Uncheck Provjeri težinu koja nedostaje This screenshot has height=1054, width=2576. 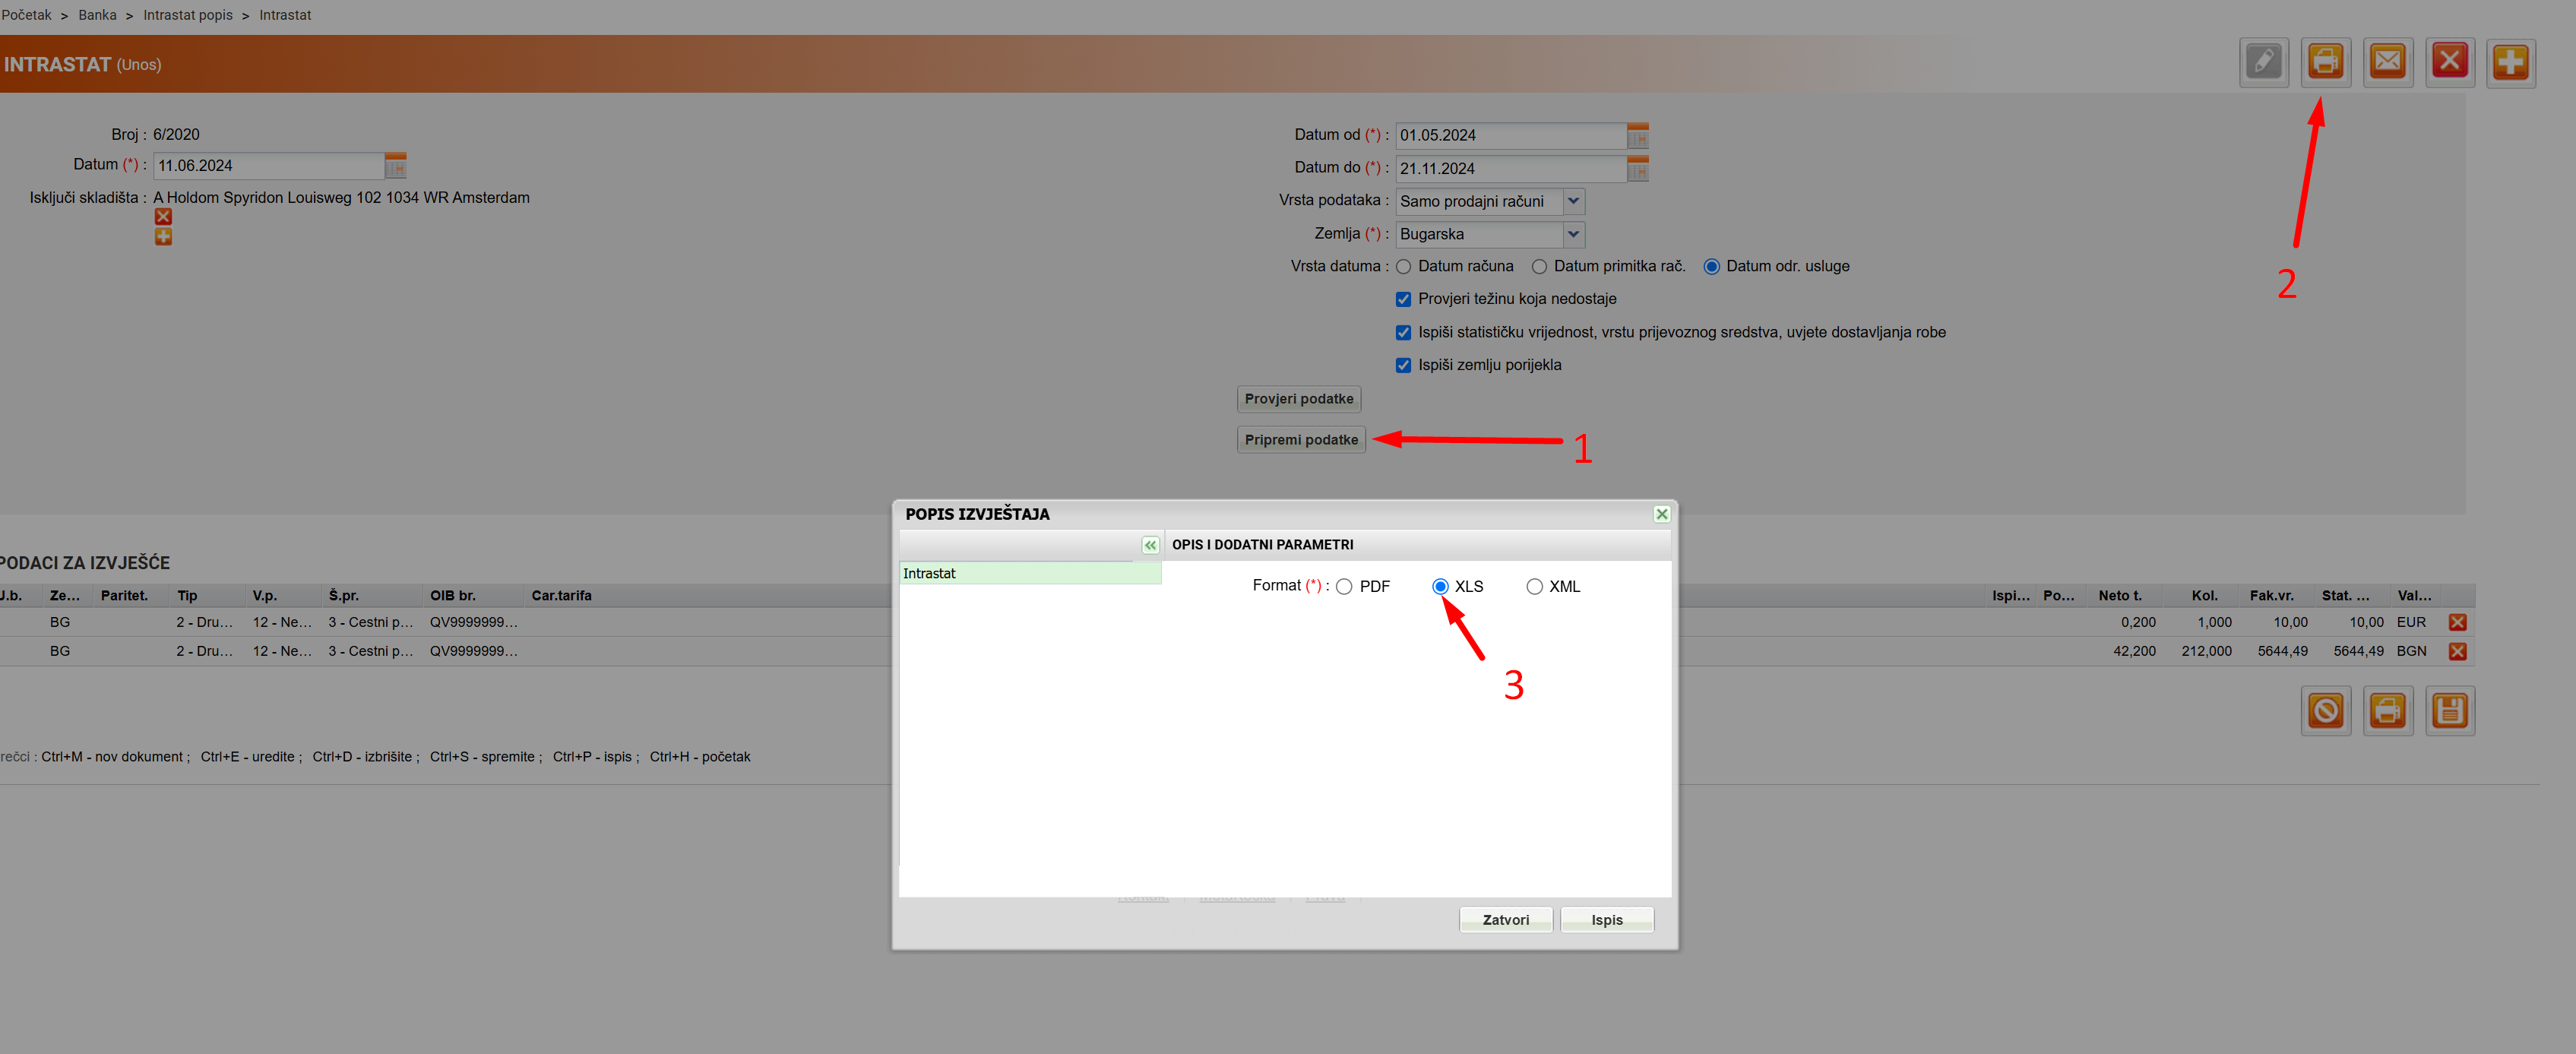click(1403, 299)
